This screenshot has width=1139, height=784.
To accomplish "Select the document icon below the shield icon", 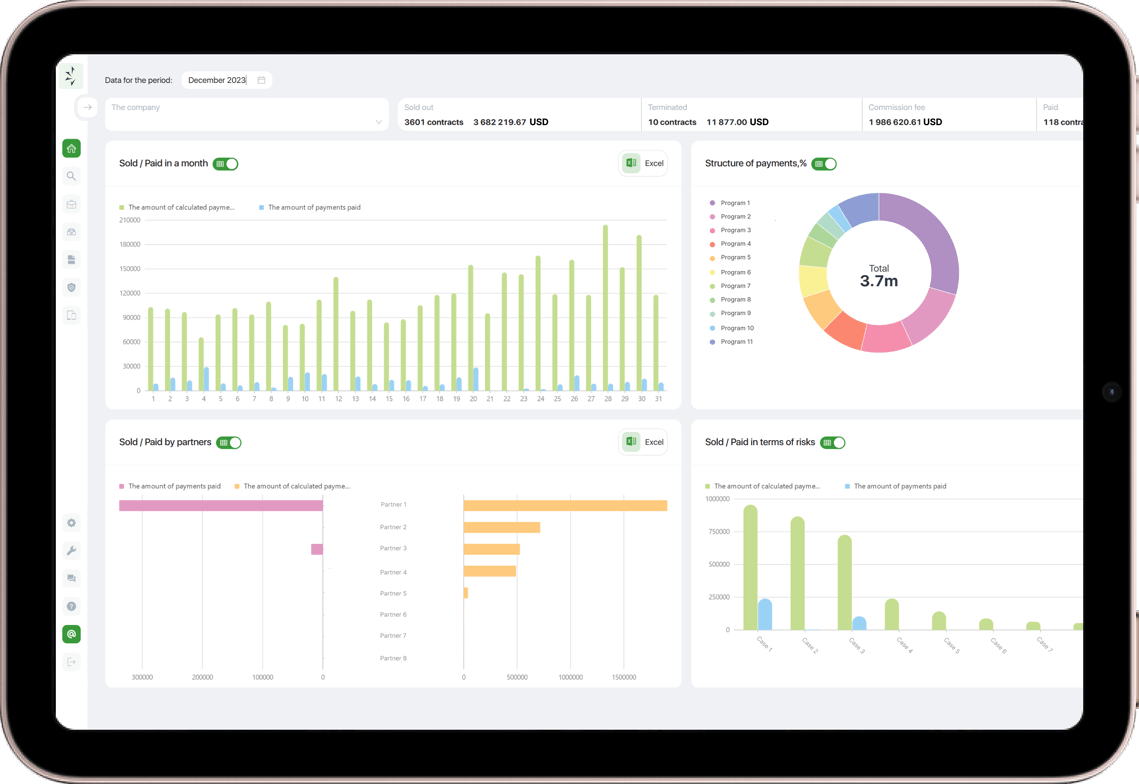I will [x=71, y=314].
